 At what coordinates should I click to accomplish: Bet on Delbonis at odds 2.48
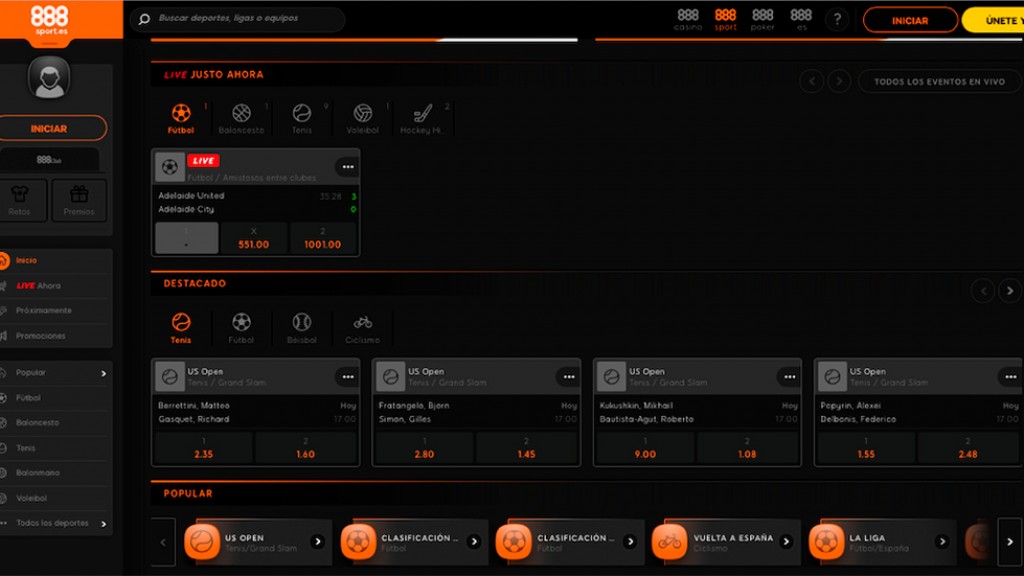968,448
